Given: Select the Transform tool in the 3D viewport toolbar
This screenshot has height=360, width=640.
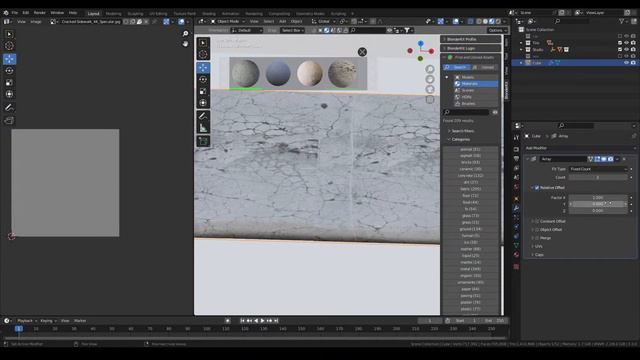Looking at the screenshot, I should tap(203, 103).
